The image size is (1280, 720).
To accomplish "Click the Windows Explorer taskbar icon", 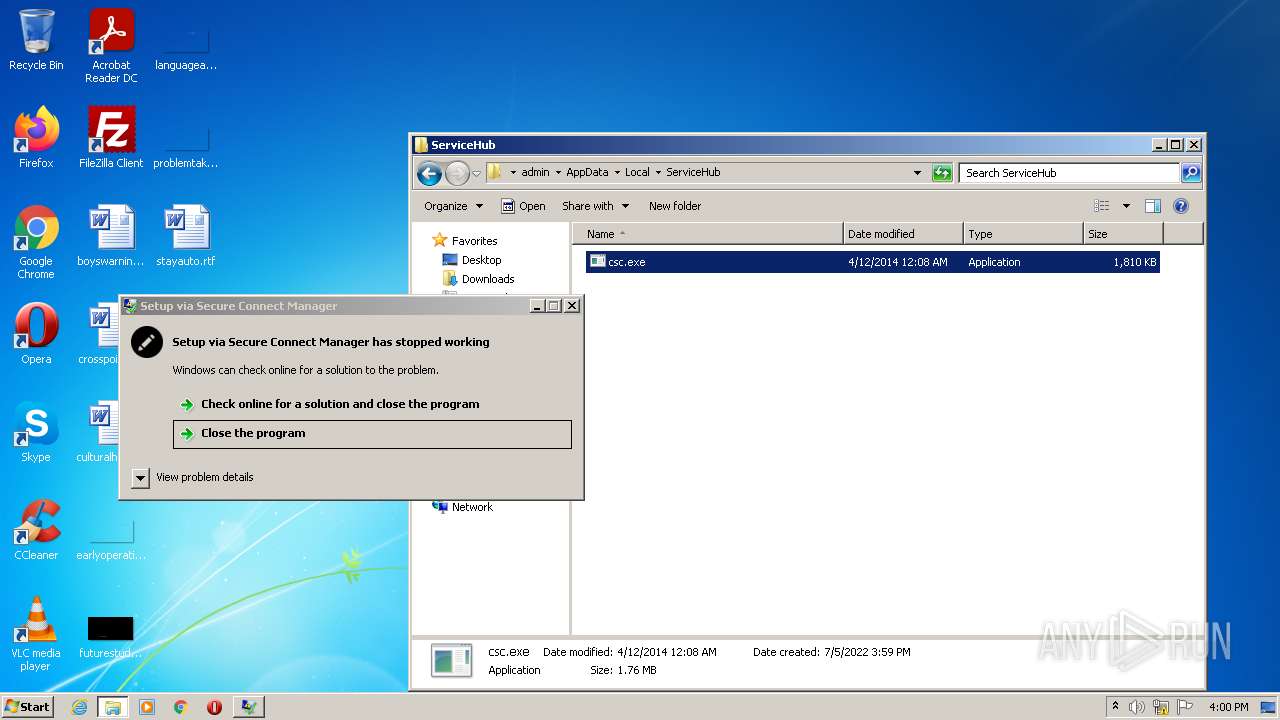I will point(113,707).
